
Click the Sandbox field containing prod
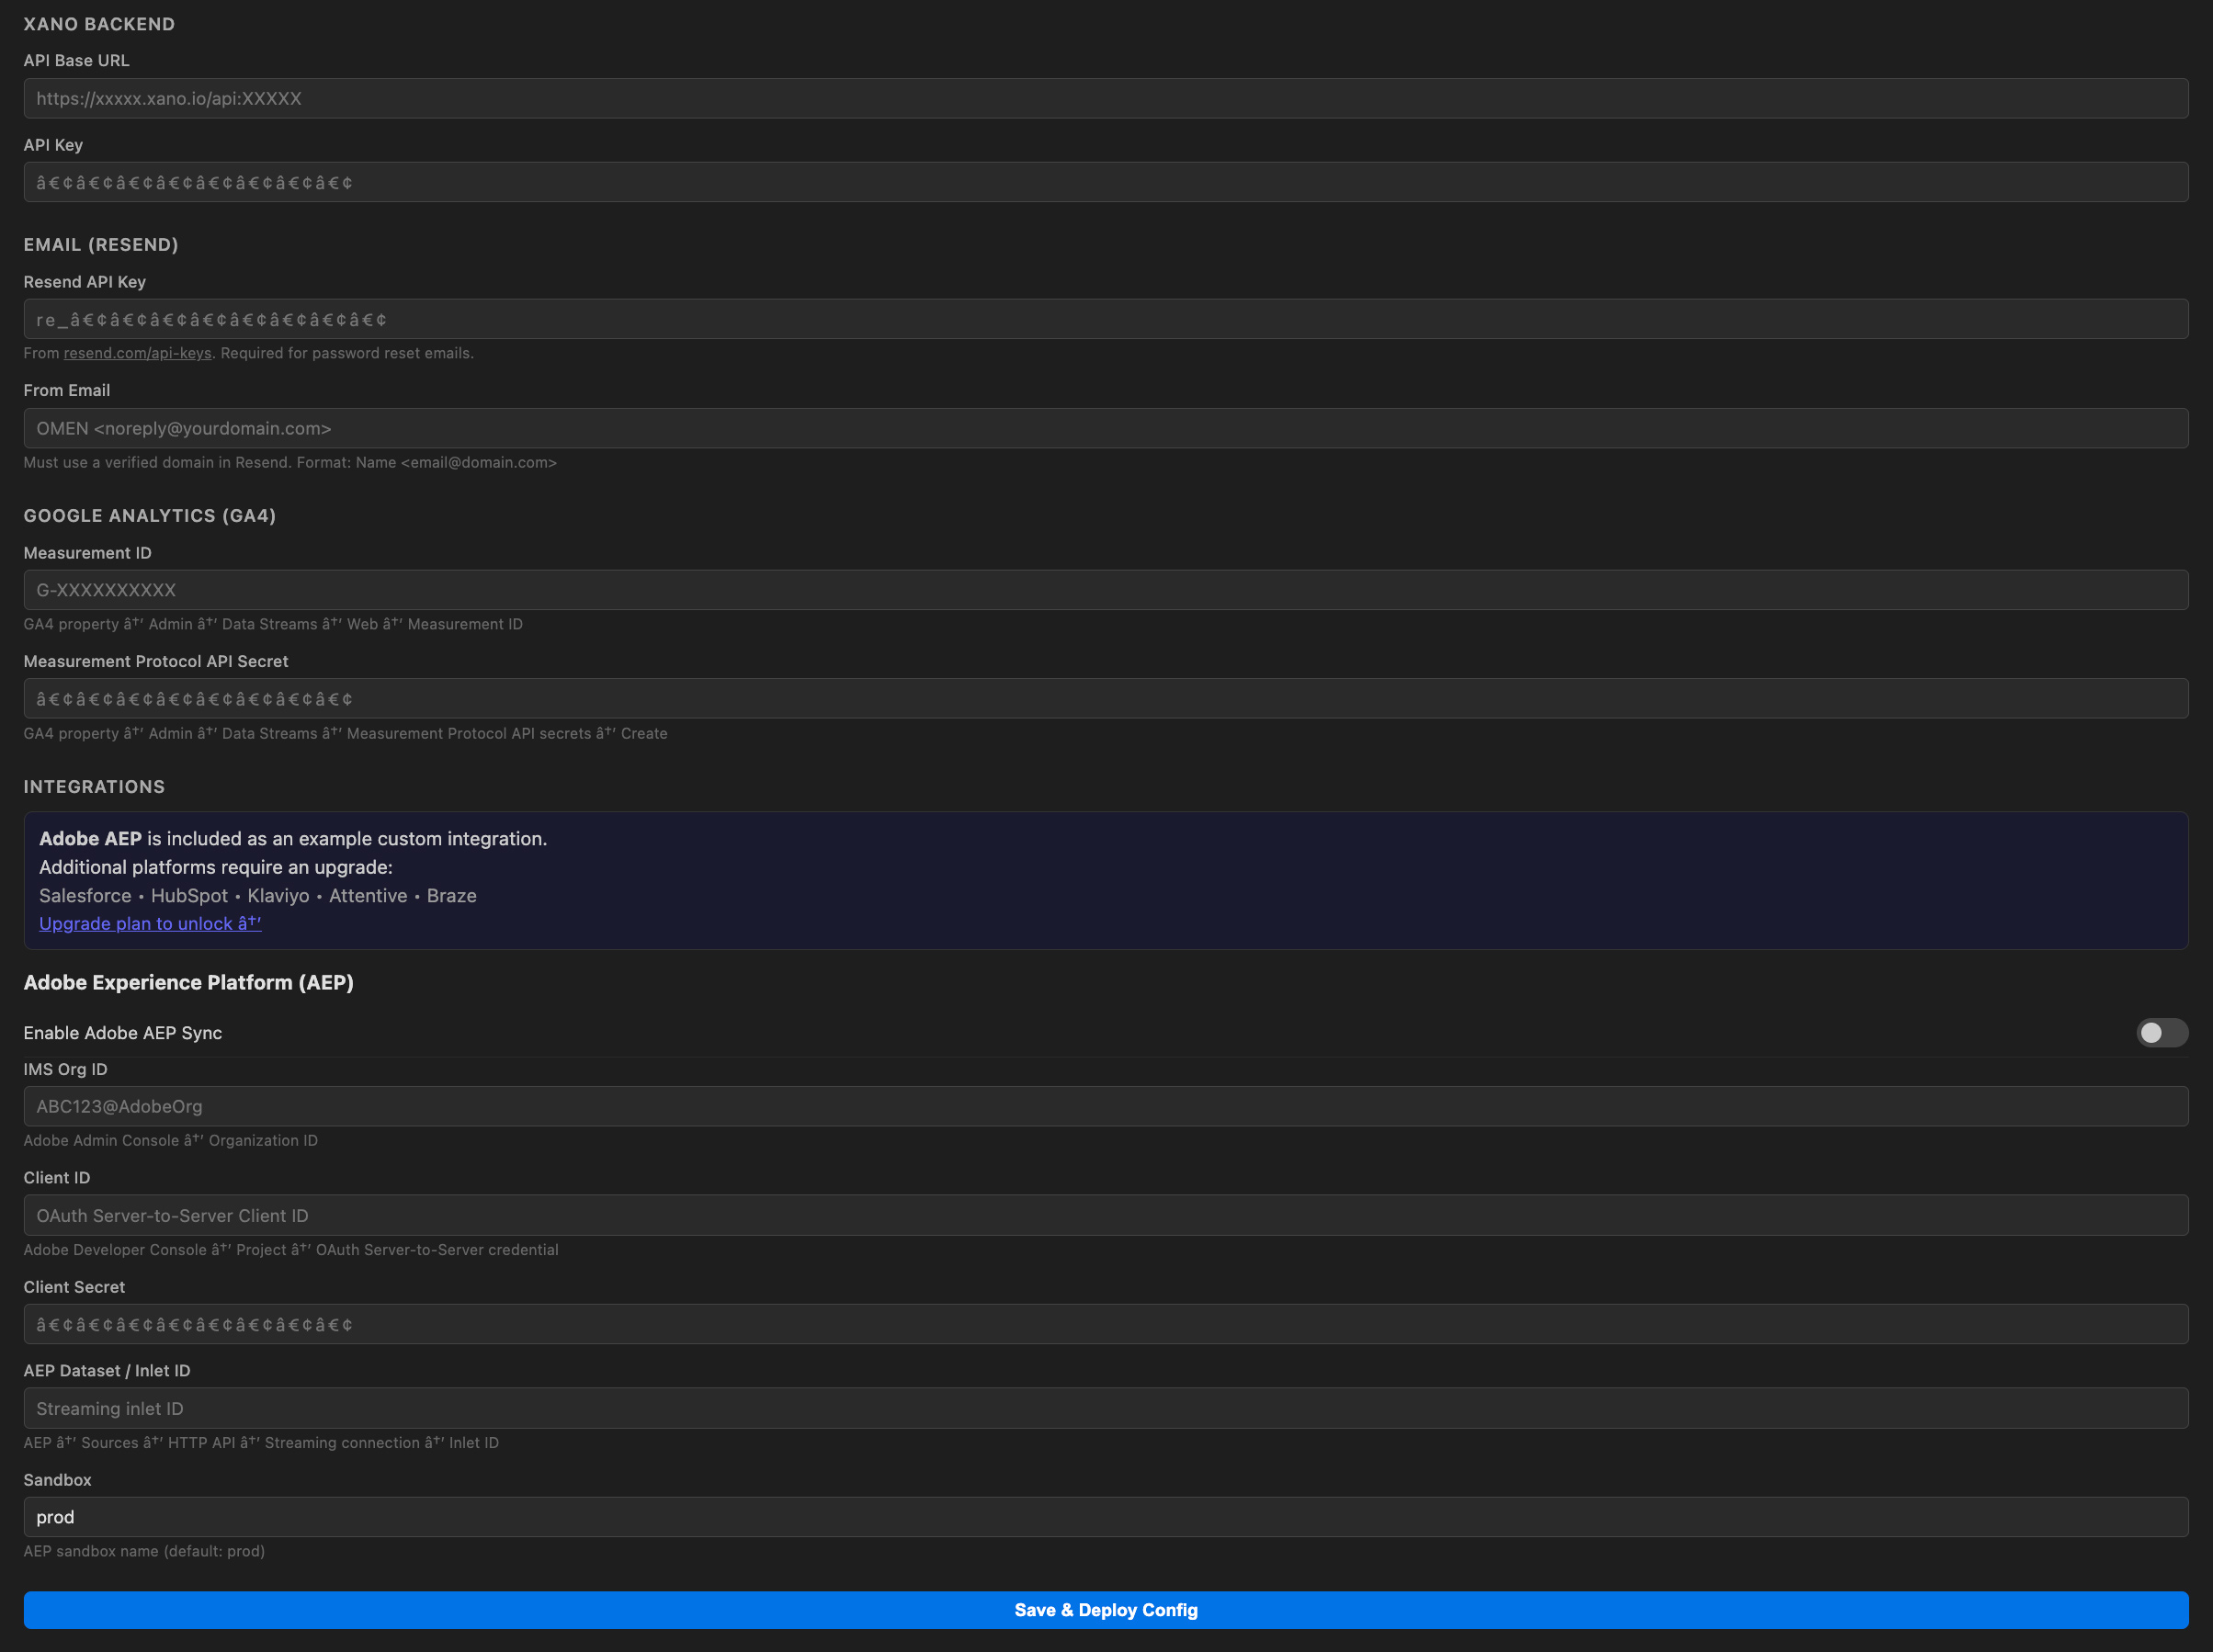[x=1106, y=1517]
